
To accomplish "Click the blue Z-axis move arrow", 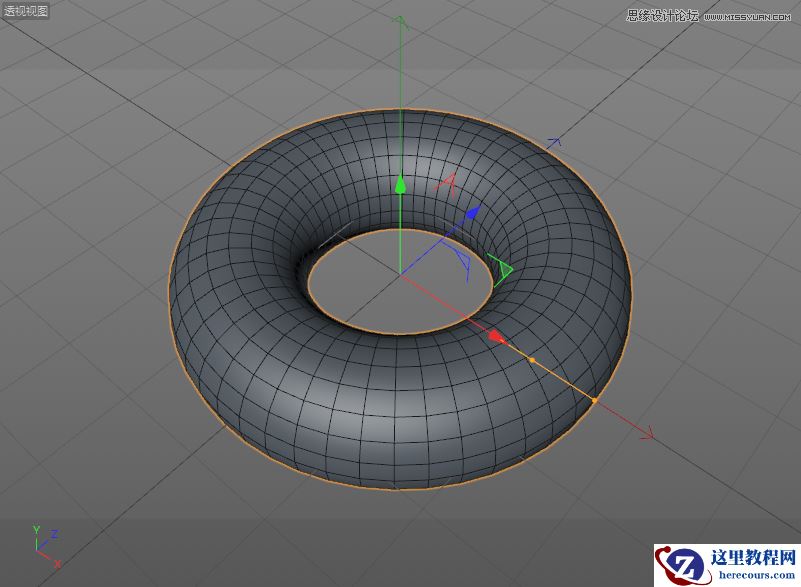I will pos(474,212).
